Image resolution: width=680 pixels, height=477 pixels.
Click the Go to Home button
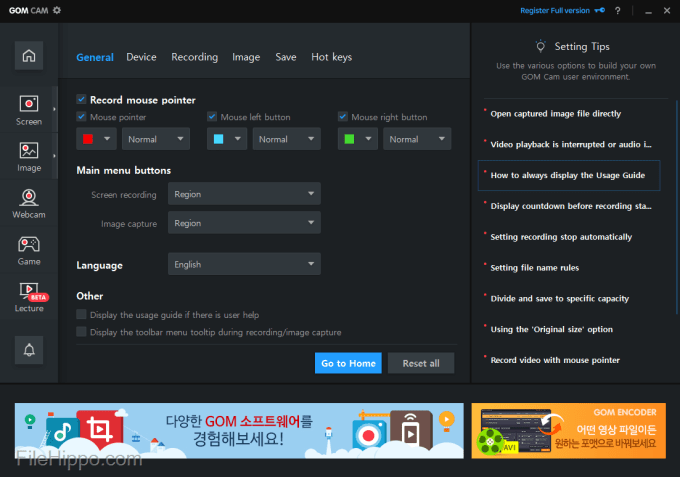coord(348,363)
